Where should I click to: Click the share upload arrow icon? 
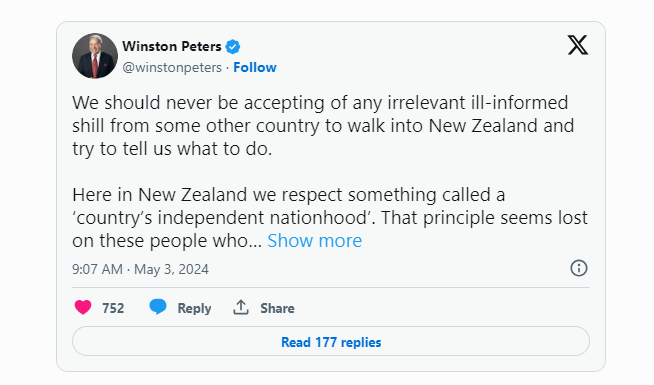241,307
